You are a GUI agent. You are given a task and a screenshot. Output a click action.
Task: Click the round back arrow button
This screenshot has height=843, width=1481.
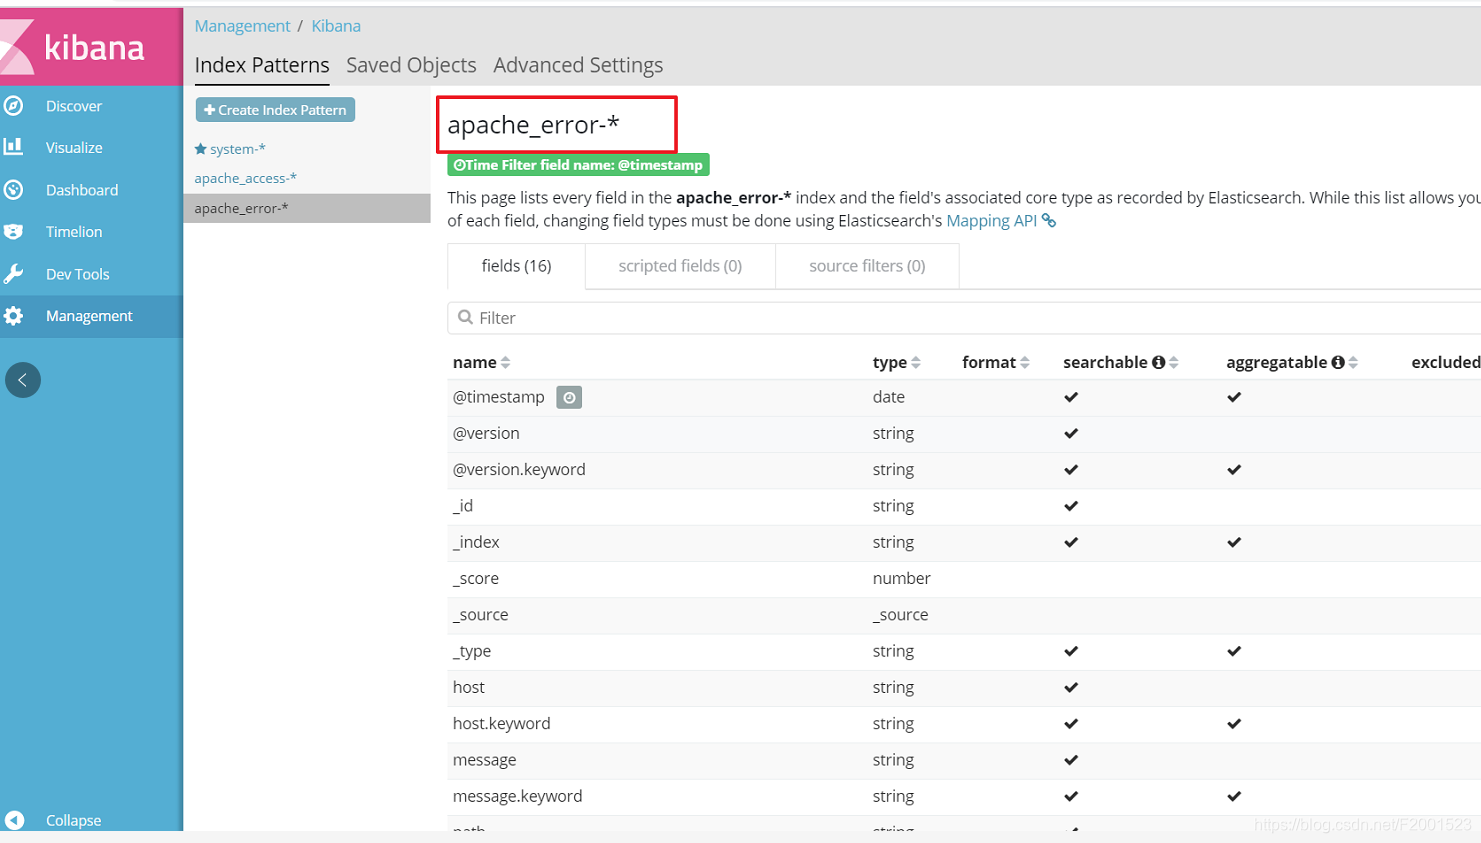point(23,380)
